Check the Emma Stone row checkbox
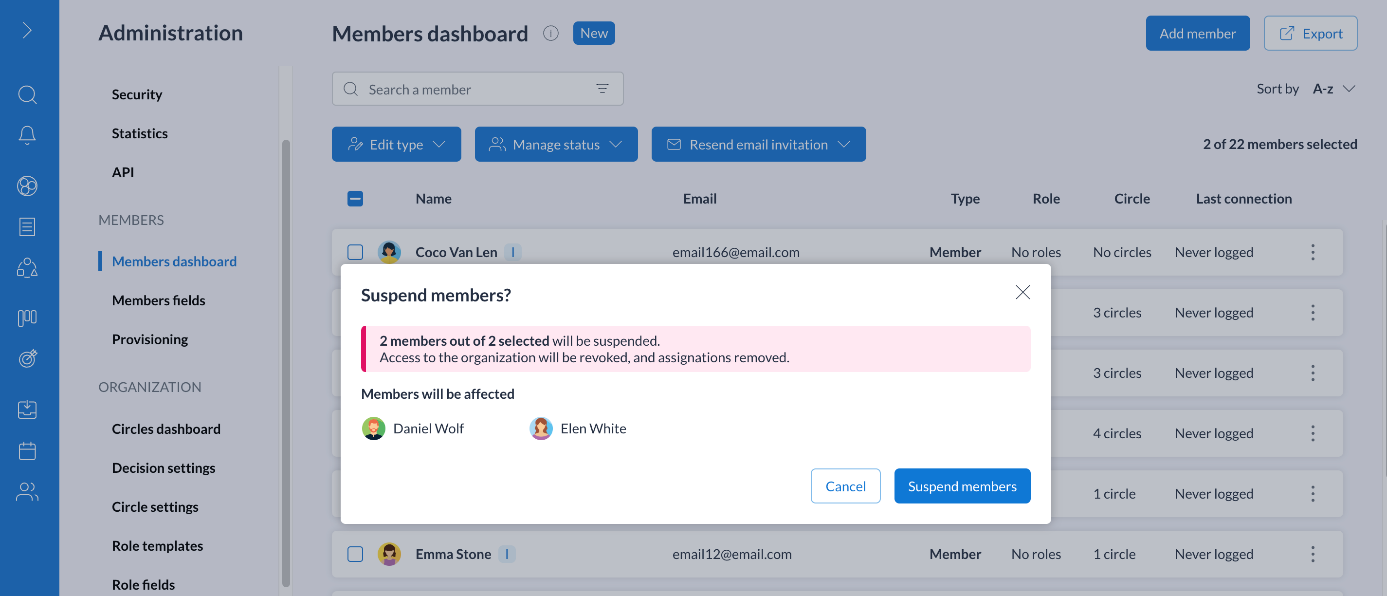Screen dimensions: 1387x596 [355, 554]
